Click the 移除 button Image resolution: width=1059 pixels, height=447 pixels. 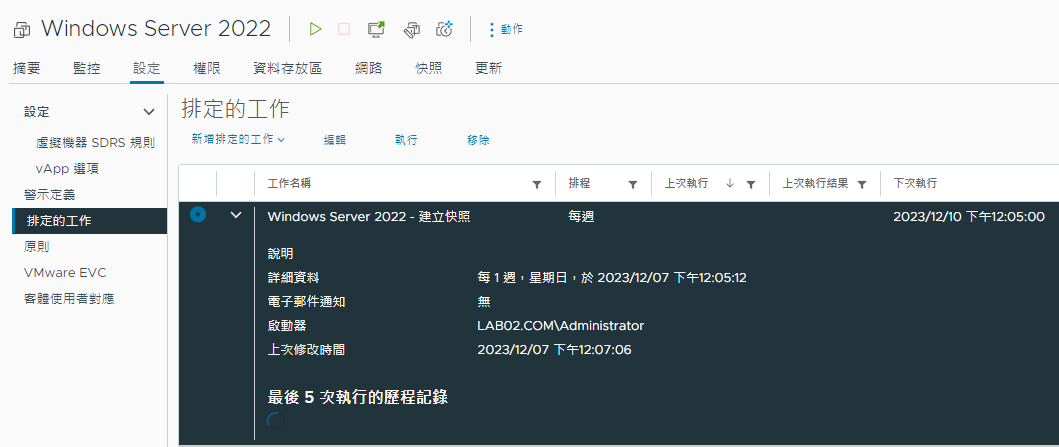[478, 140]
